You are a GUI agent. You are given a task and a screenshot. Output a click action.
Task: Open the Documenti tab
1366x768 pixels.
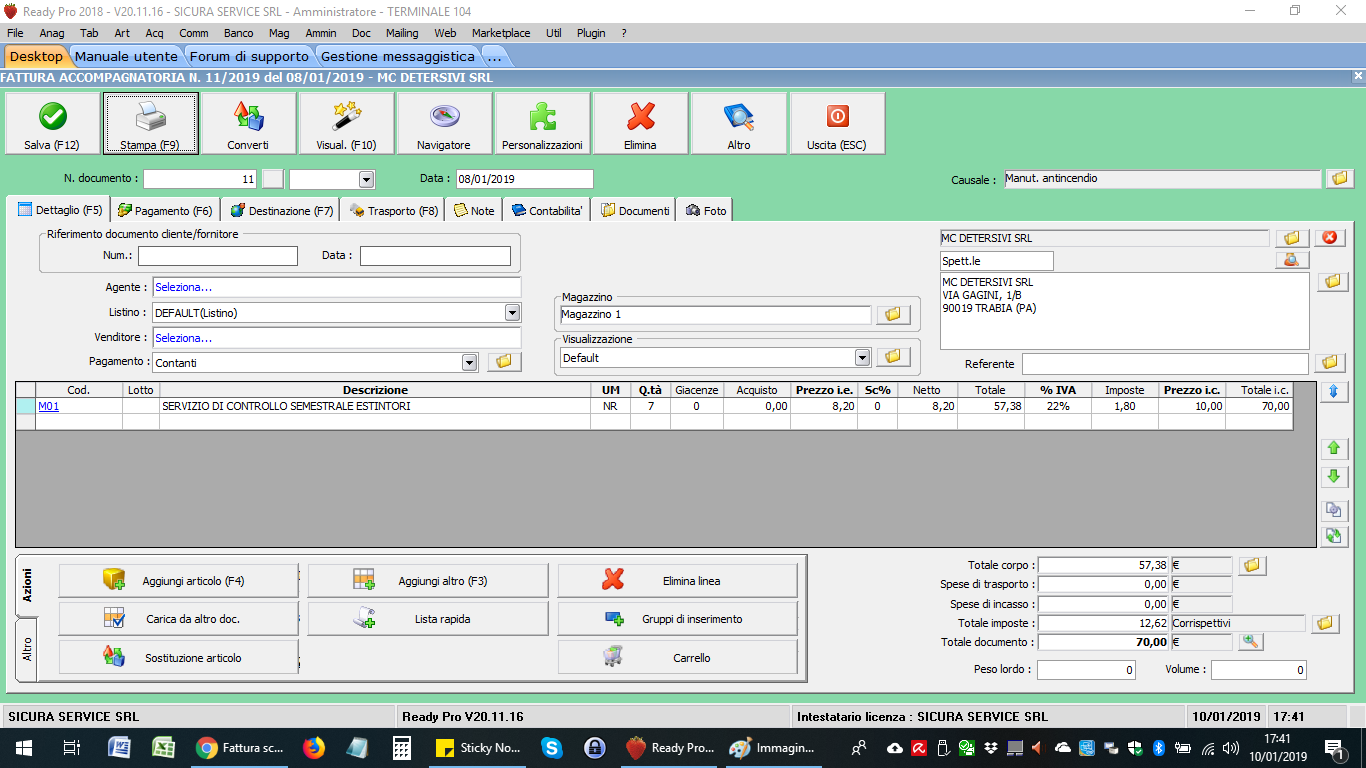pyautogui.click(x=635, y=210)
